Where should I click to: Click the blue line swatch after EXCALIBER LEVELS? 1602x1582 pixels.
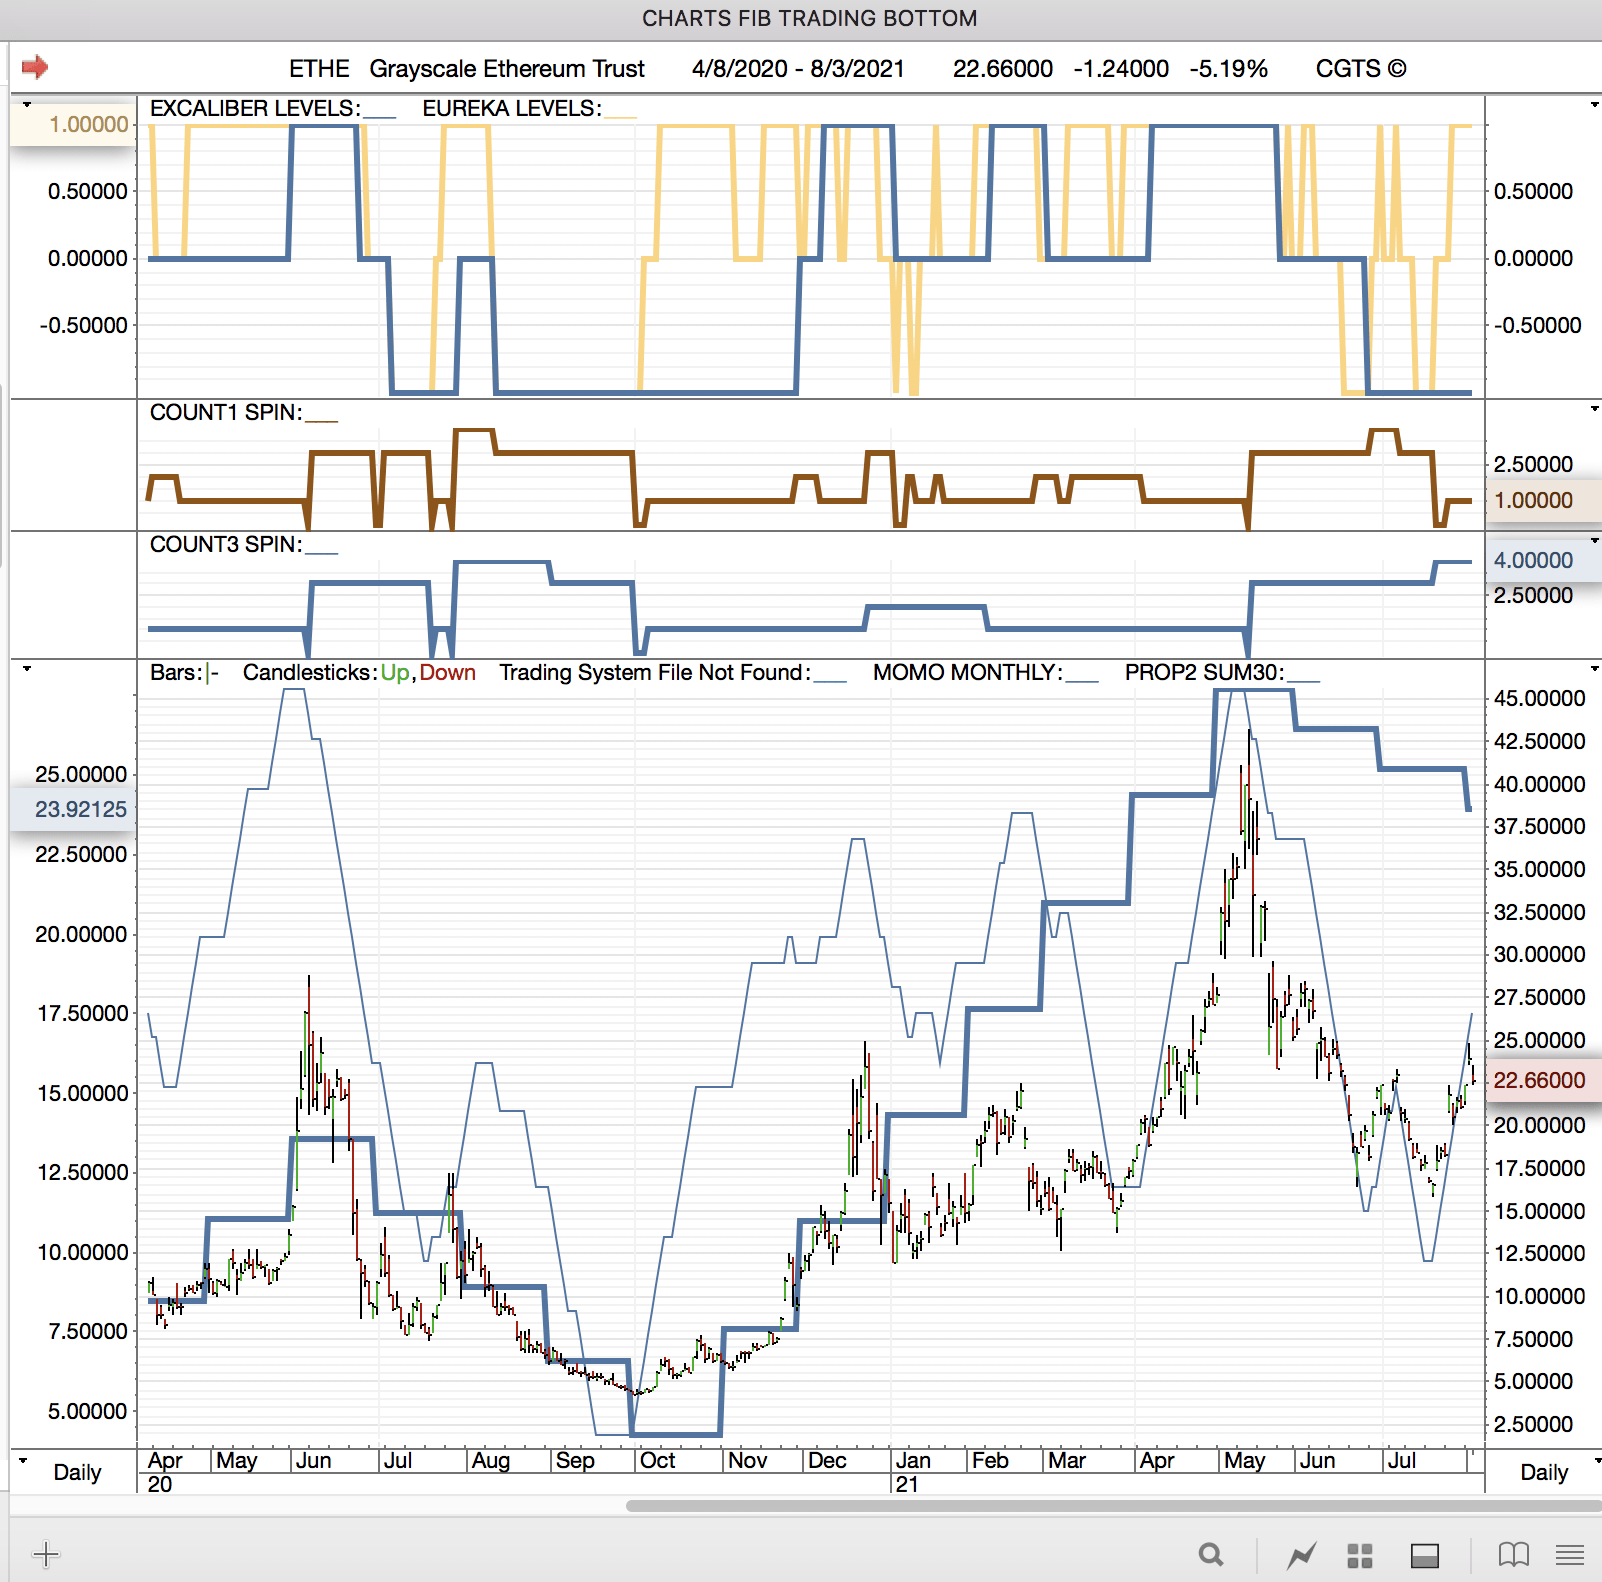tap(379, 116)
